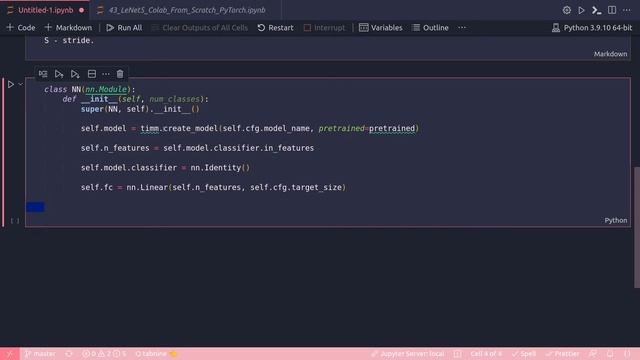Add a new Code cell
This screenshot has height=360, width=640.
[21, 28]
